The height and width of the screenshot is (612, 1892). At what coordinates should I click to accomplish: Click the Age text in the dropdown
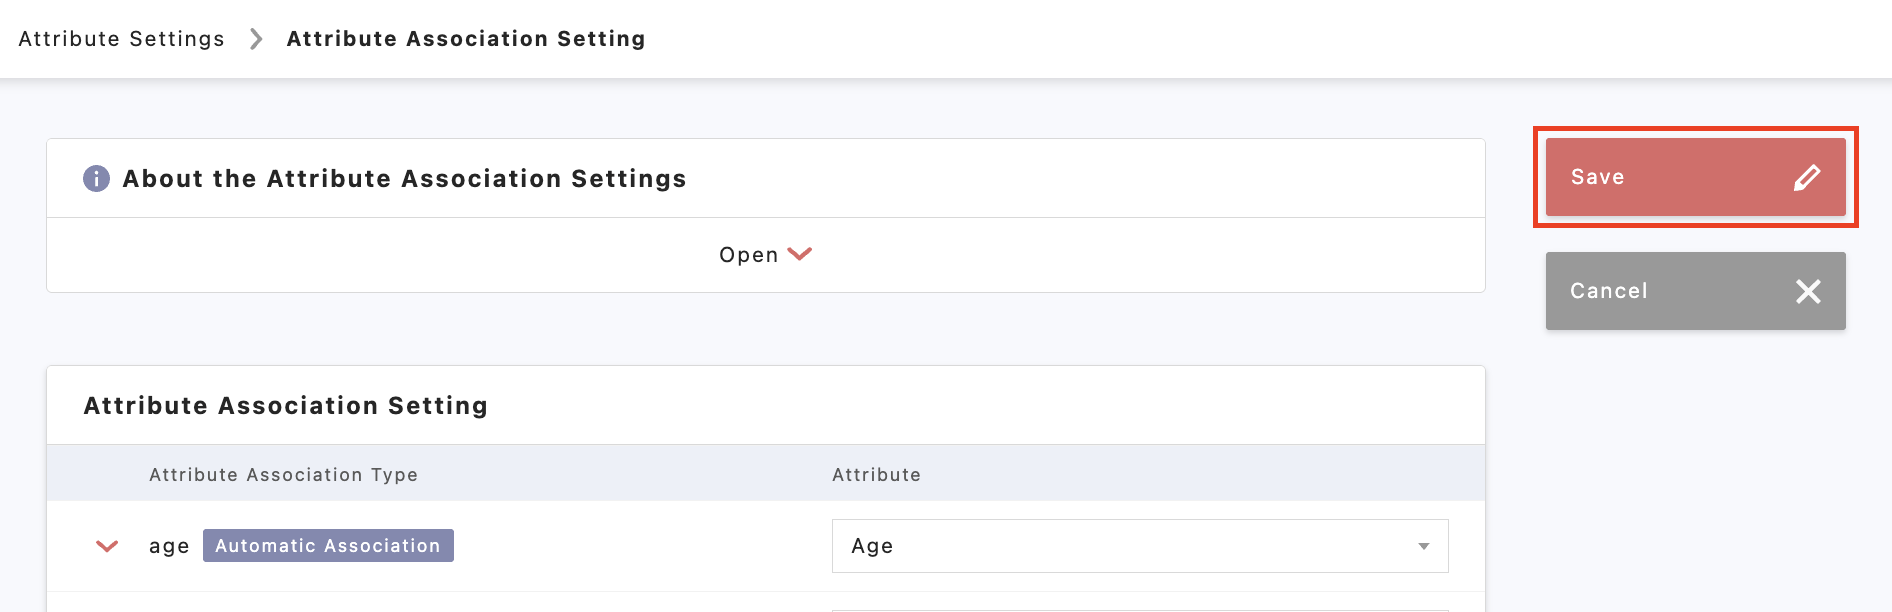coord(872,546)
